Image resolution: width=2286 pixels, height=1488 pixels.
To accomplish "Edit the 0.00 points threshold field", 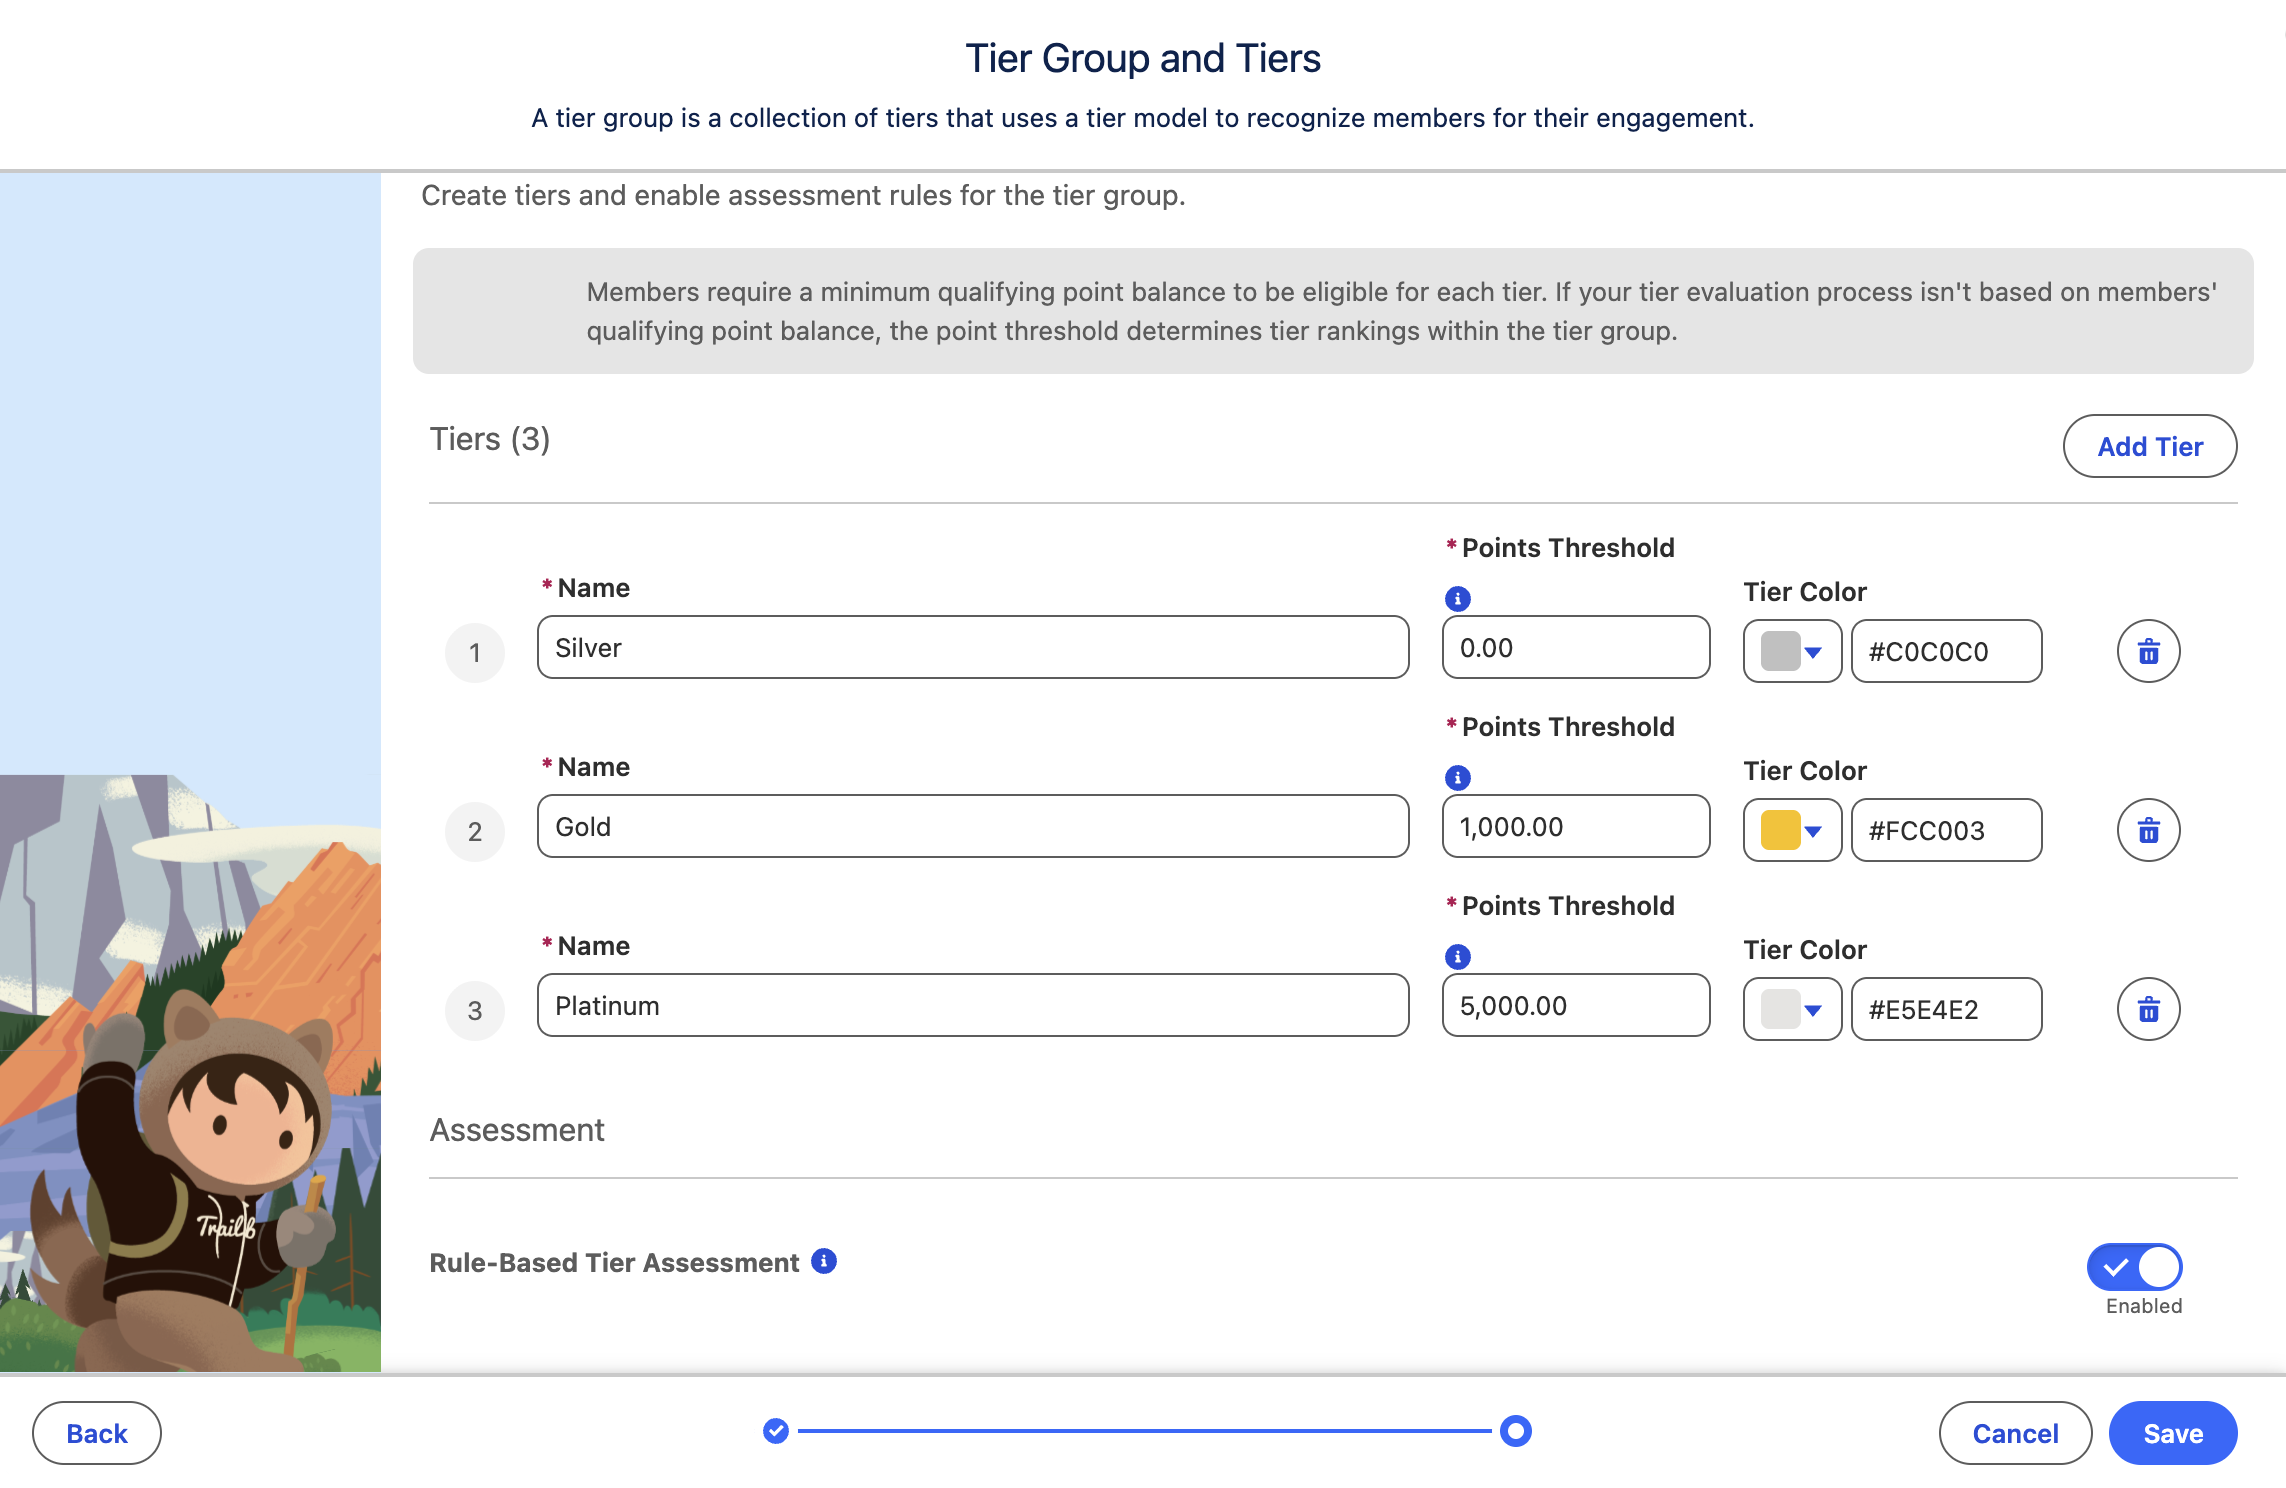I will click(1576, 648).
